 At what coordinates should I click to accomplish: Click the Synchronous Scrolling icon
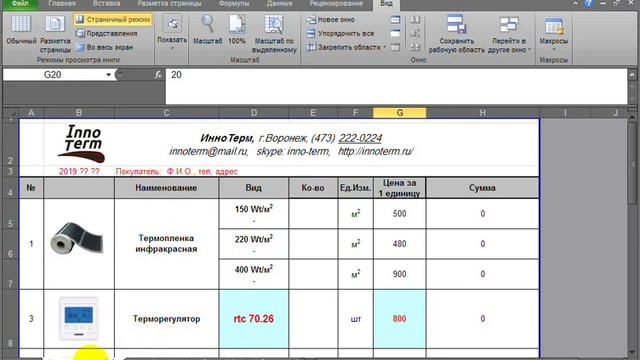click(415, 33)
